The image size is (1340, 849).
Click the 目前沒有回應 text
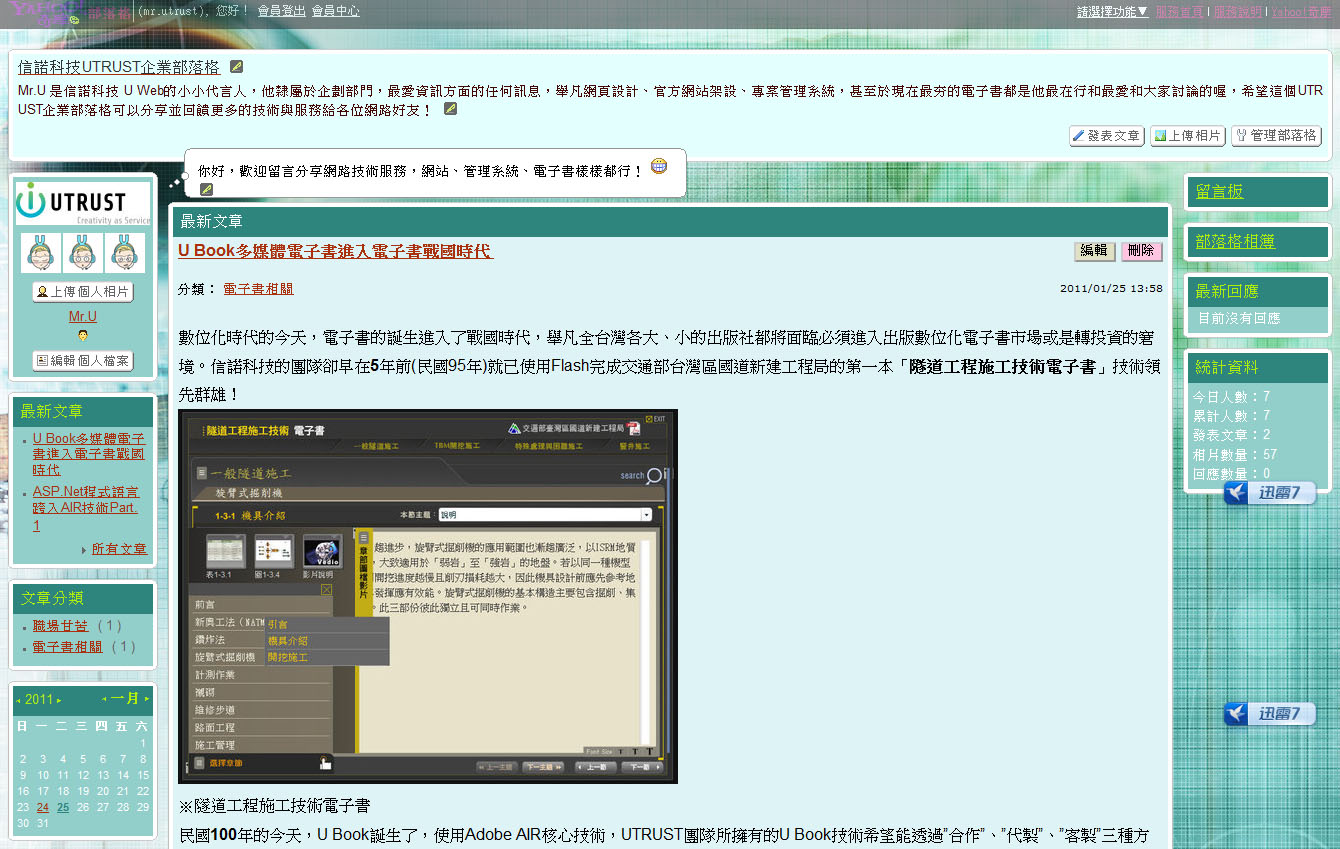[x=1239, y=318]
